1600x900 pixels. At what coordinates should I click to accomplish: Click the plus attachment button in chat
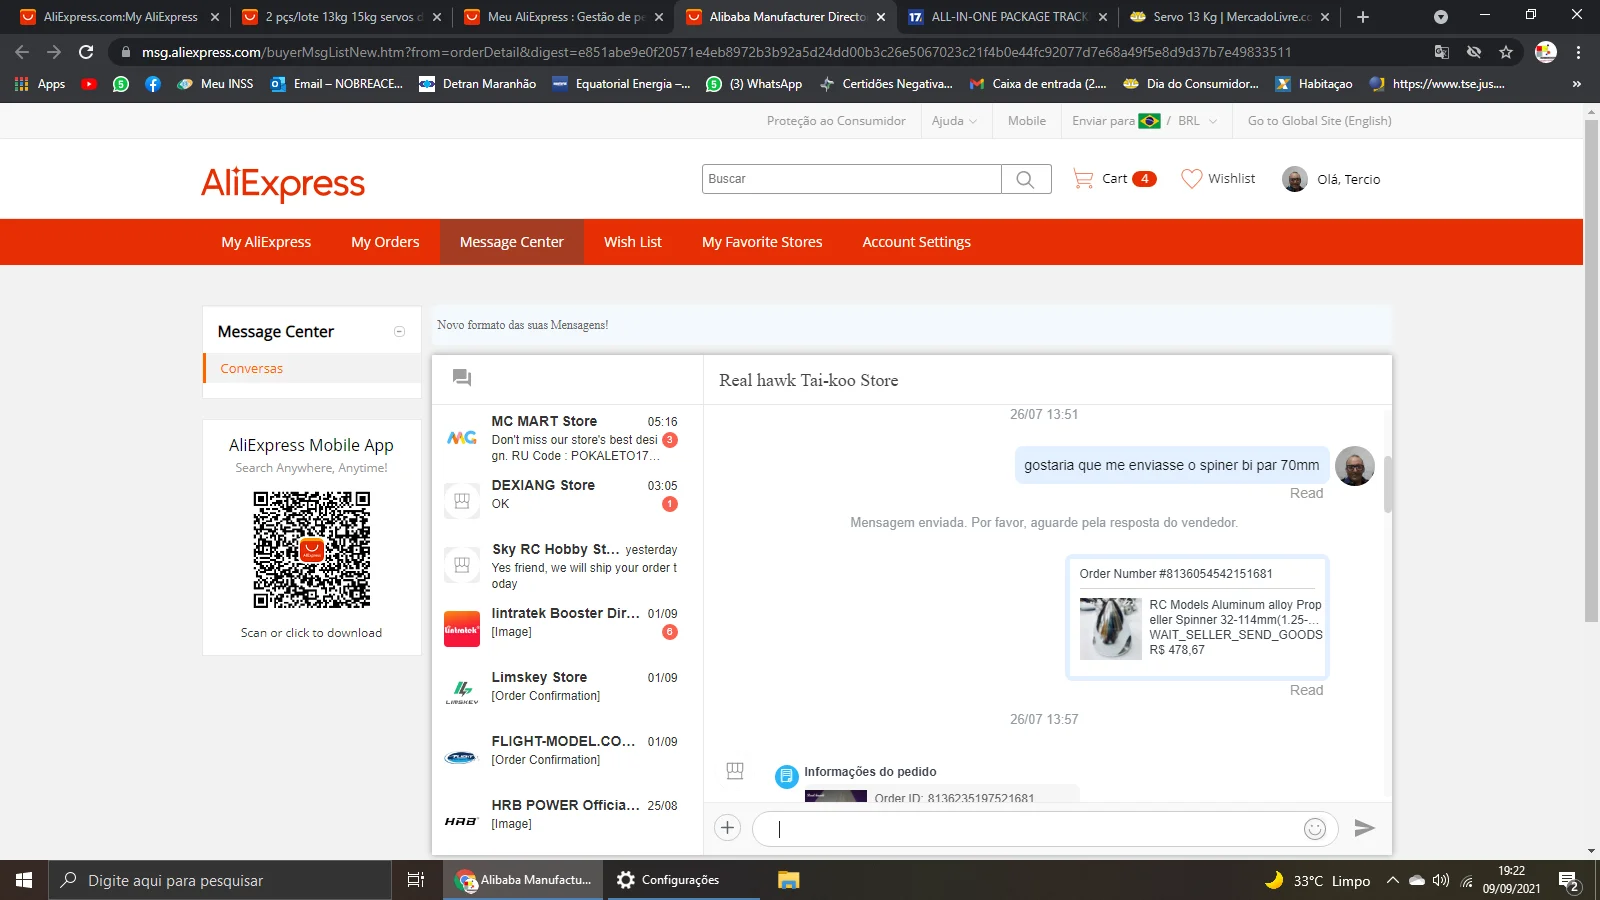point(728,828)
